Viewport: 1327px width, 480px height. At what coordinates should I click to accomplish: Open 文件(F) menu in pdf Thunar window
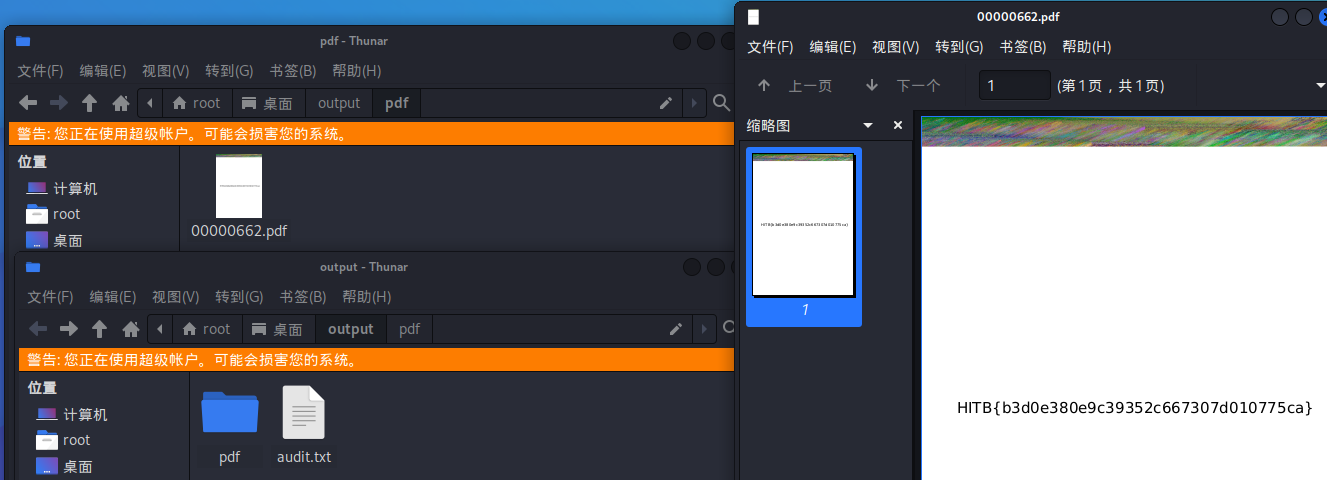point(40,71)
